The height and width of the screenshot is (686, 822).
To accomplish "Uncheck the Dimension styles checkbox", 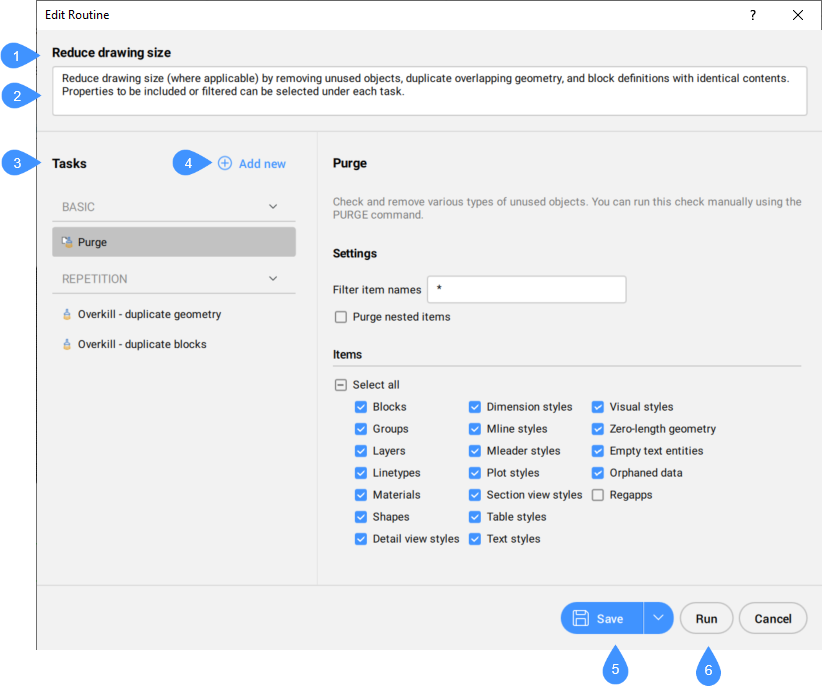I will (476, 407).
